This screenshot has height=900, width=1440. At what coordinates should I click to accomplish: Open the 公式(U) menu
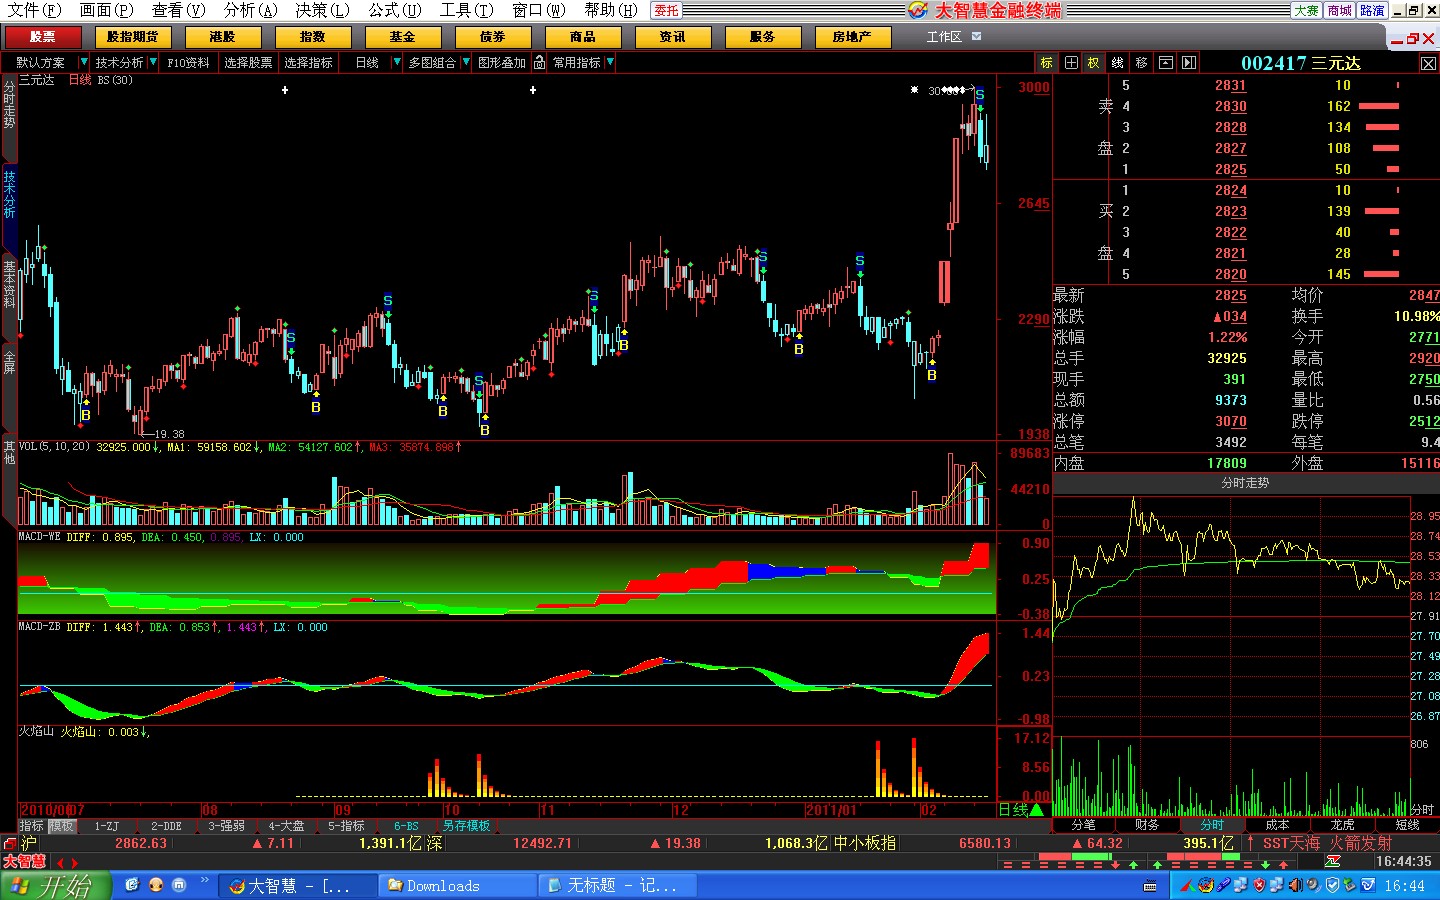coord(395,10)
